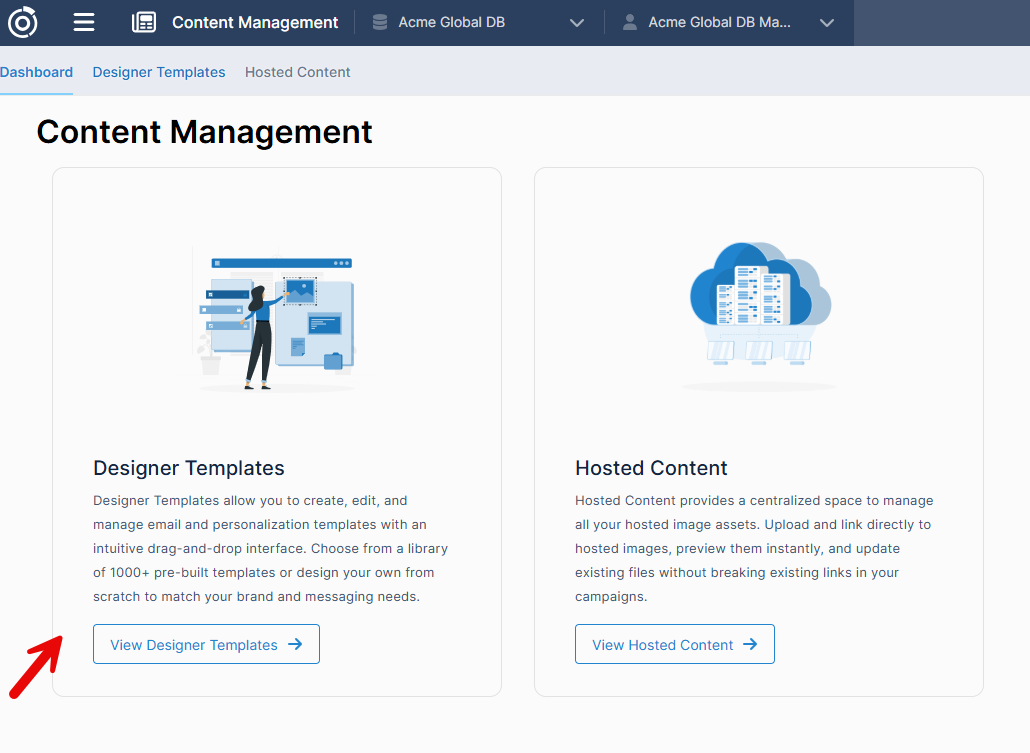
Task: Click the database stack icon
Action: [380, 22]
